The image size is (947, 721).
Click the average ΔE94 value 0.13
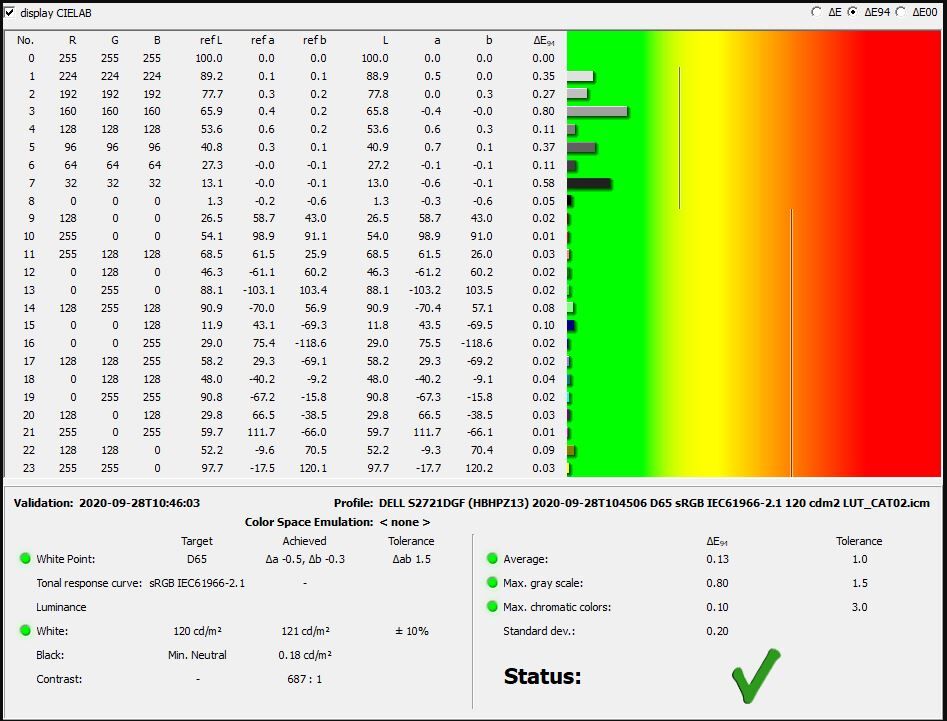click(x=717, y=559)
